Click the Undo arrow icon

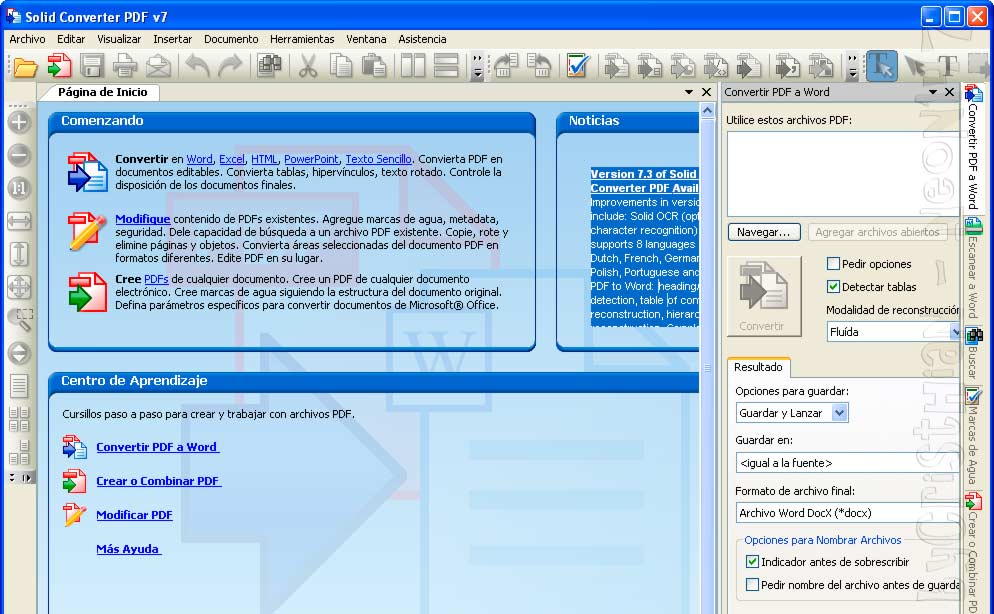pyautogui.click(x=196, y=65)
